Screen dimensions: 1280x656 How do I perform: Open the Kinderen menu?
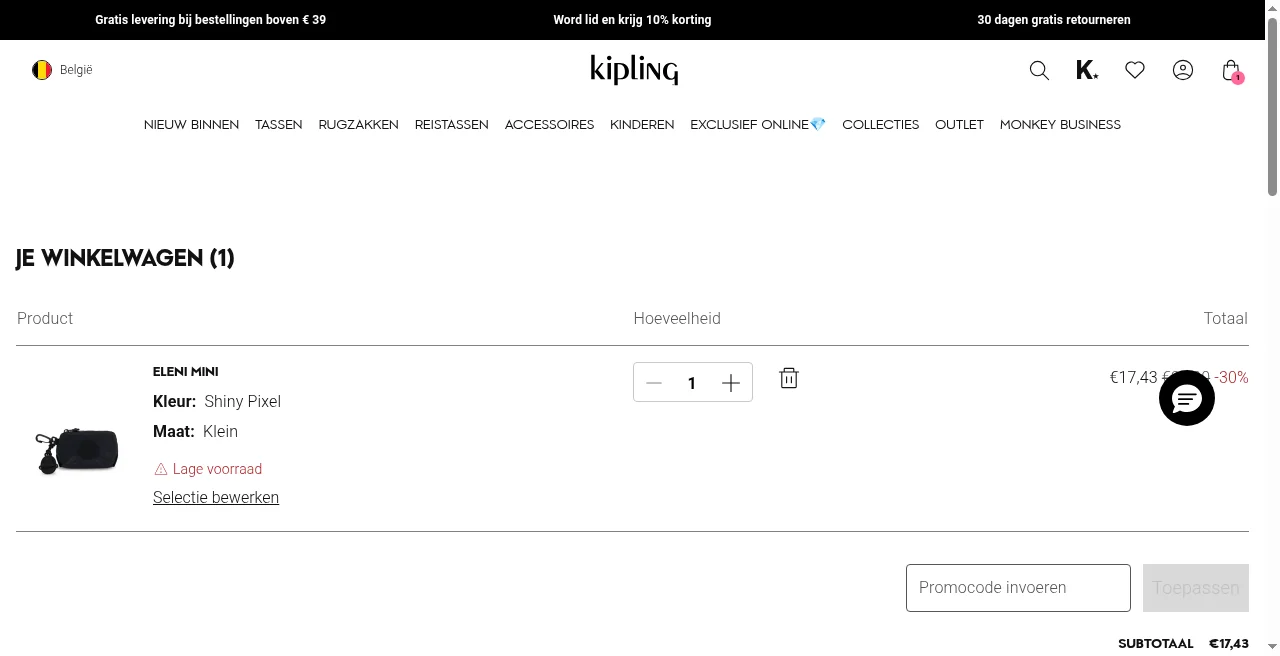click(x=642, y=125)
